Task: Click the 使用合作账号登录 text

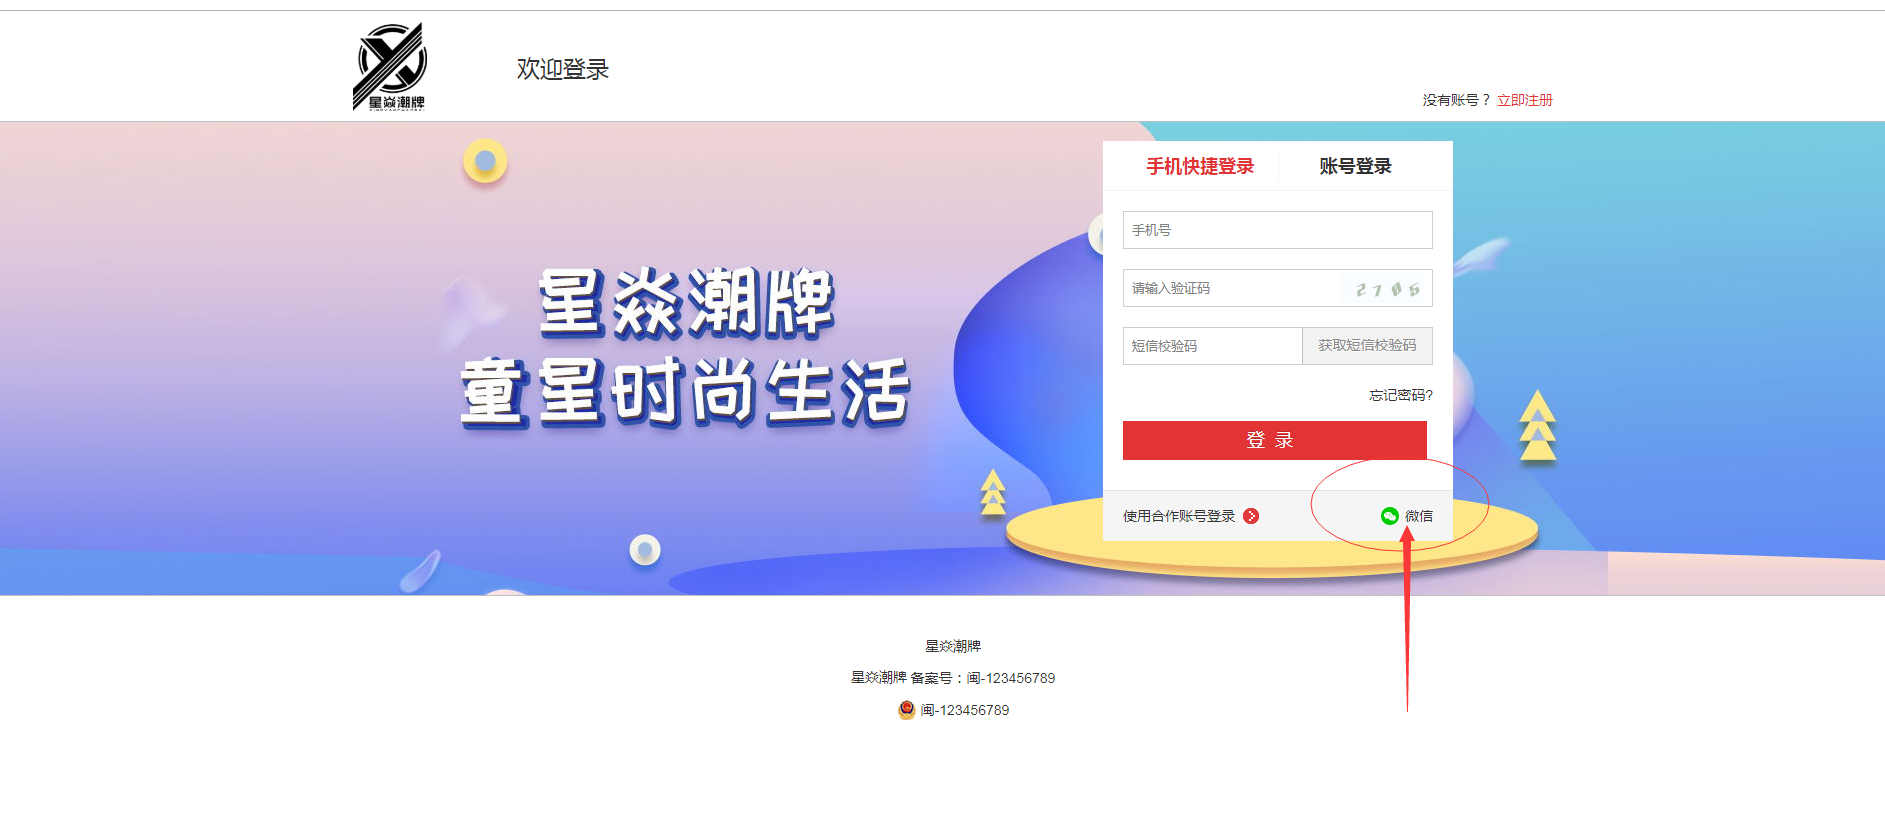Action: [x=1179, y=516]
